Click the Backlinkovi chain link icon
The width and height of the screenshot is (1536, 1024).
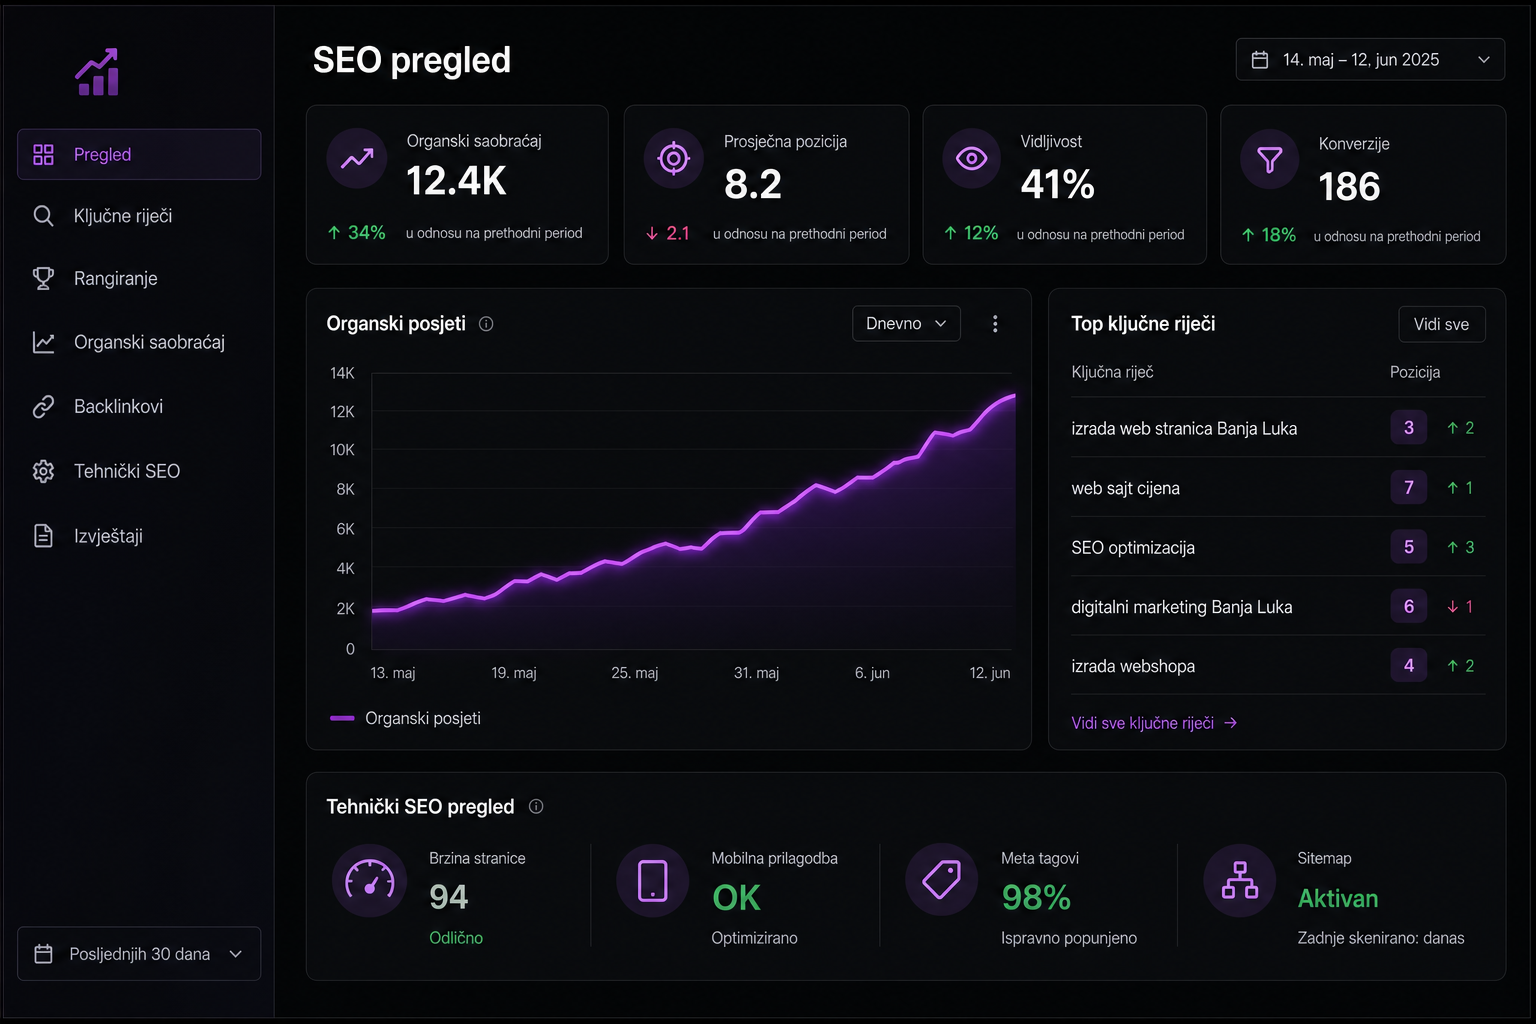point(43,406)
